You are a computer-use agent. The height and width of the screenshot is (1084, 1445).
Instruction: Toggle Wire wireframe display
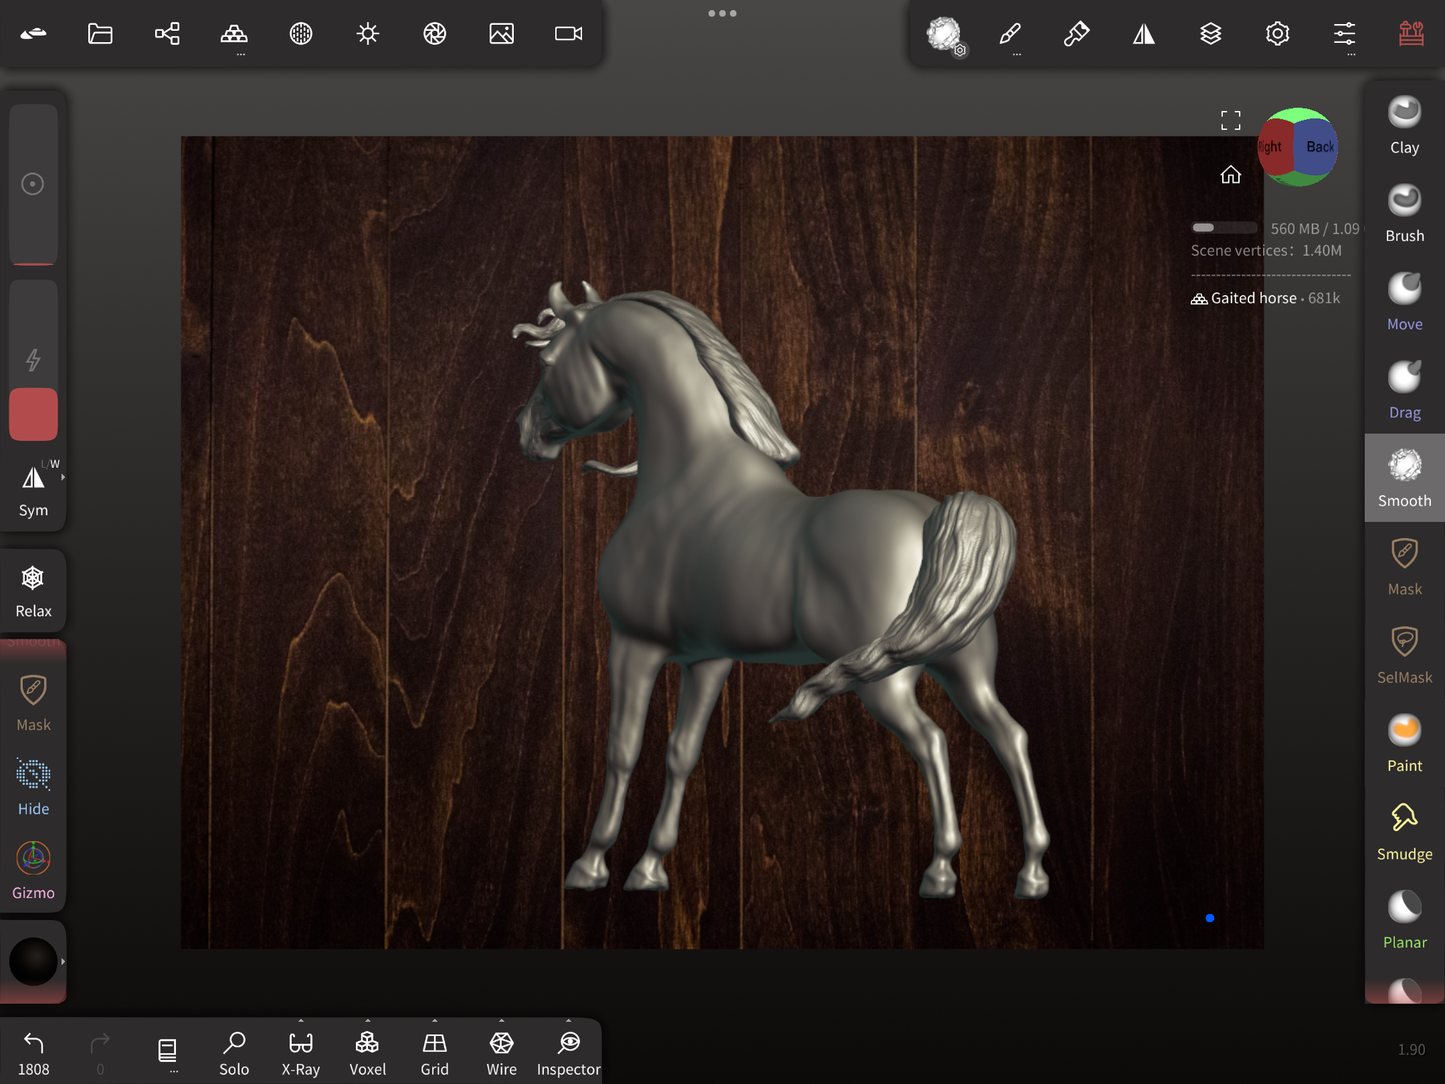[x=501, y=1053]
